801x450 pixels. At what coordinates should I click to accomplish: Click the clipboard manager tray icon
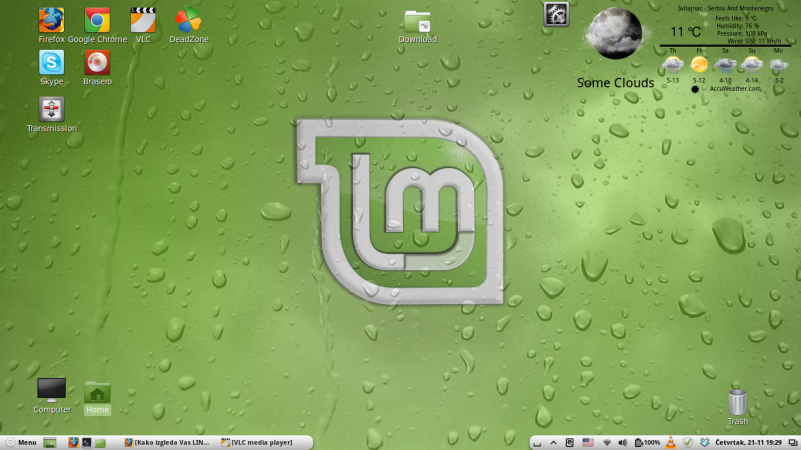tap(570, 443)
